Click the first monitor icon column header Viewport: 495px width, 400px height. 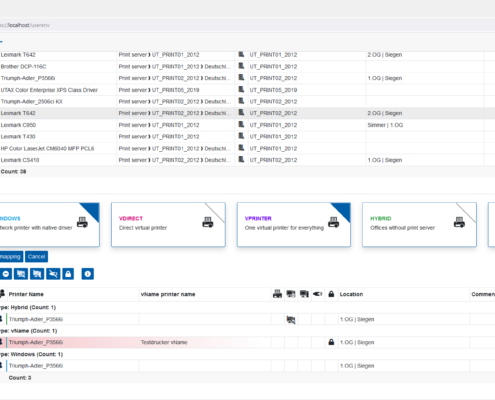click(x=291, y=294)
